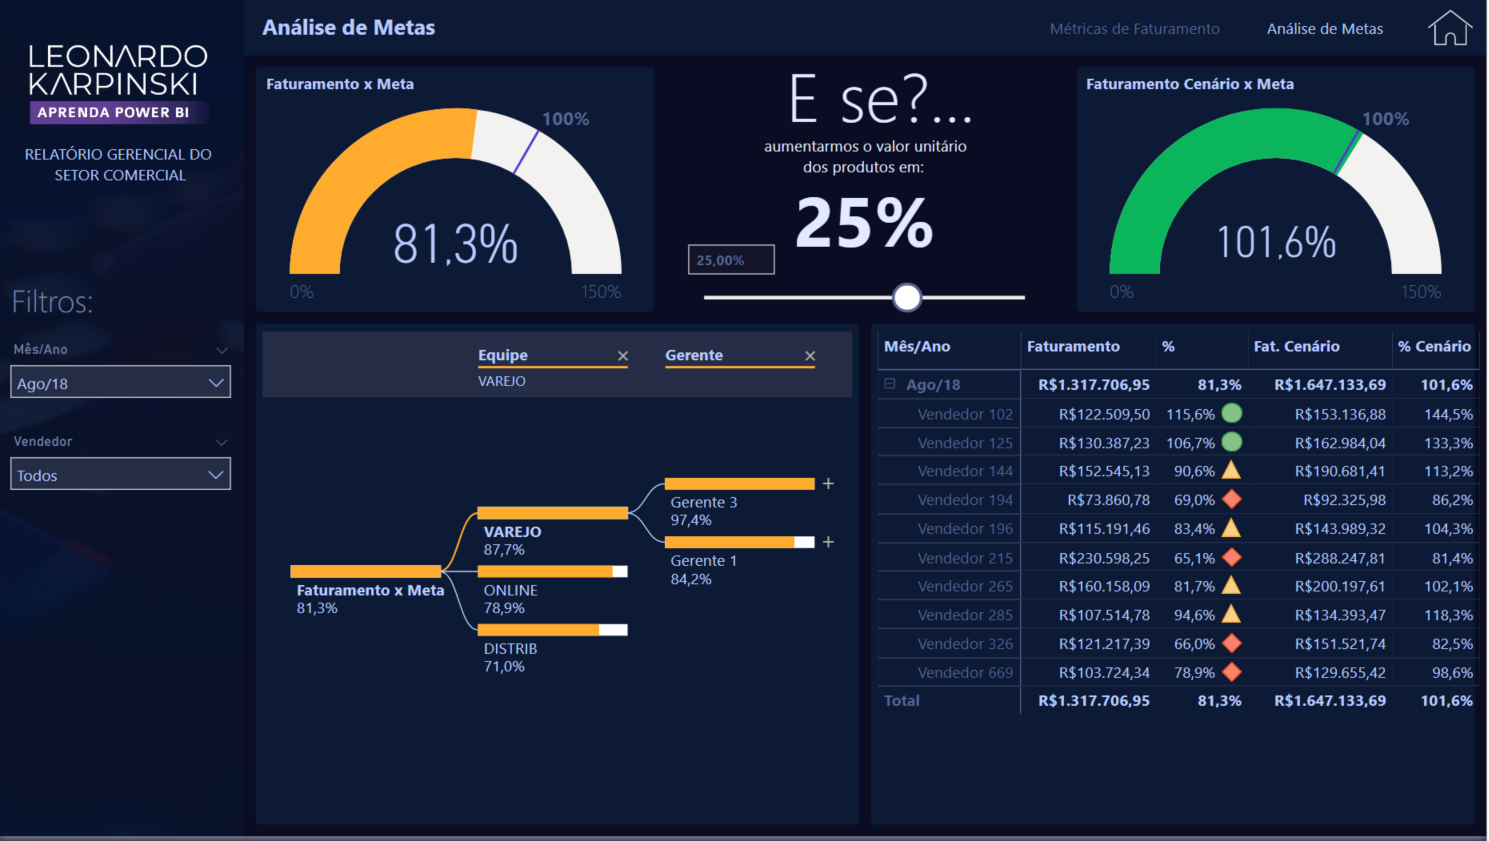Click the red diamond indicator for Vendedor 215
1489x841 pixels.
(1231, 557)
